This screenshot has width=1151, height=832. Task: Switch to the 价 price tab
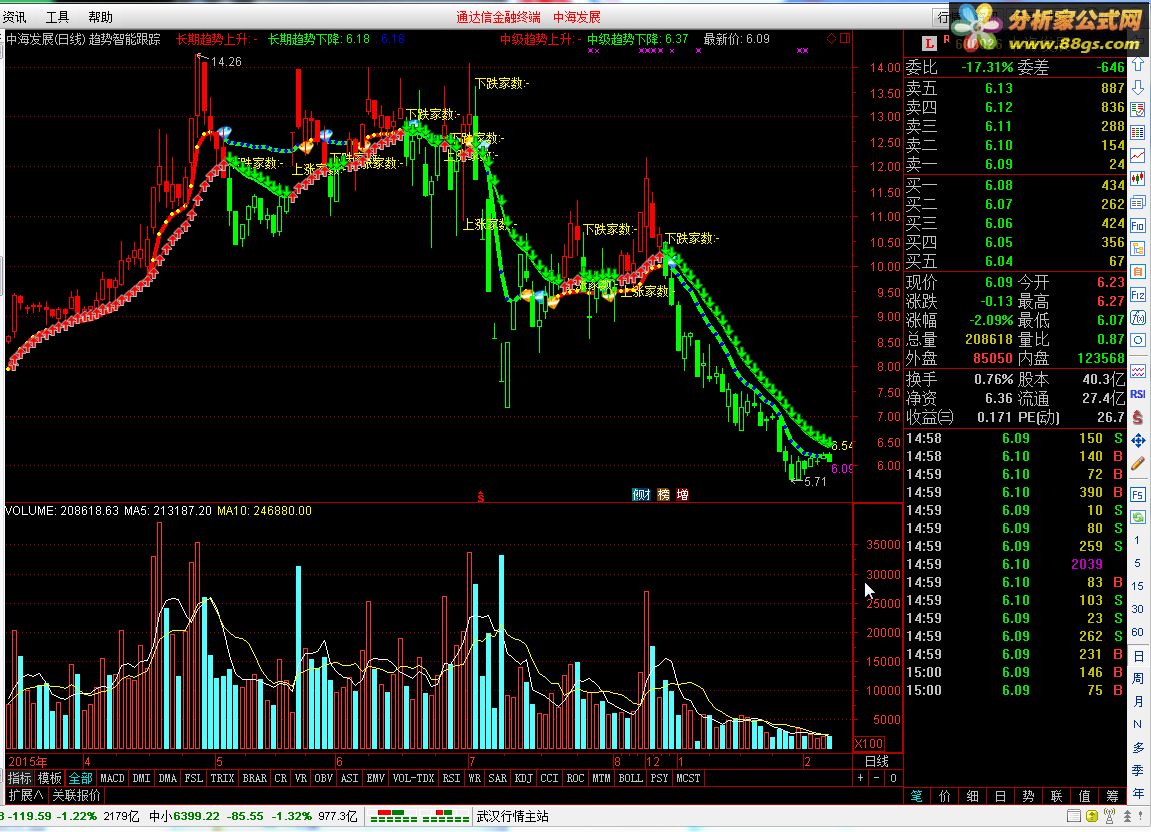[x=945, y=795]
